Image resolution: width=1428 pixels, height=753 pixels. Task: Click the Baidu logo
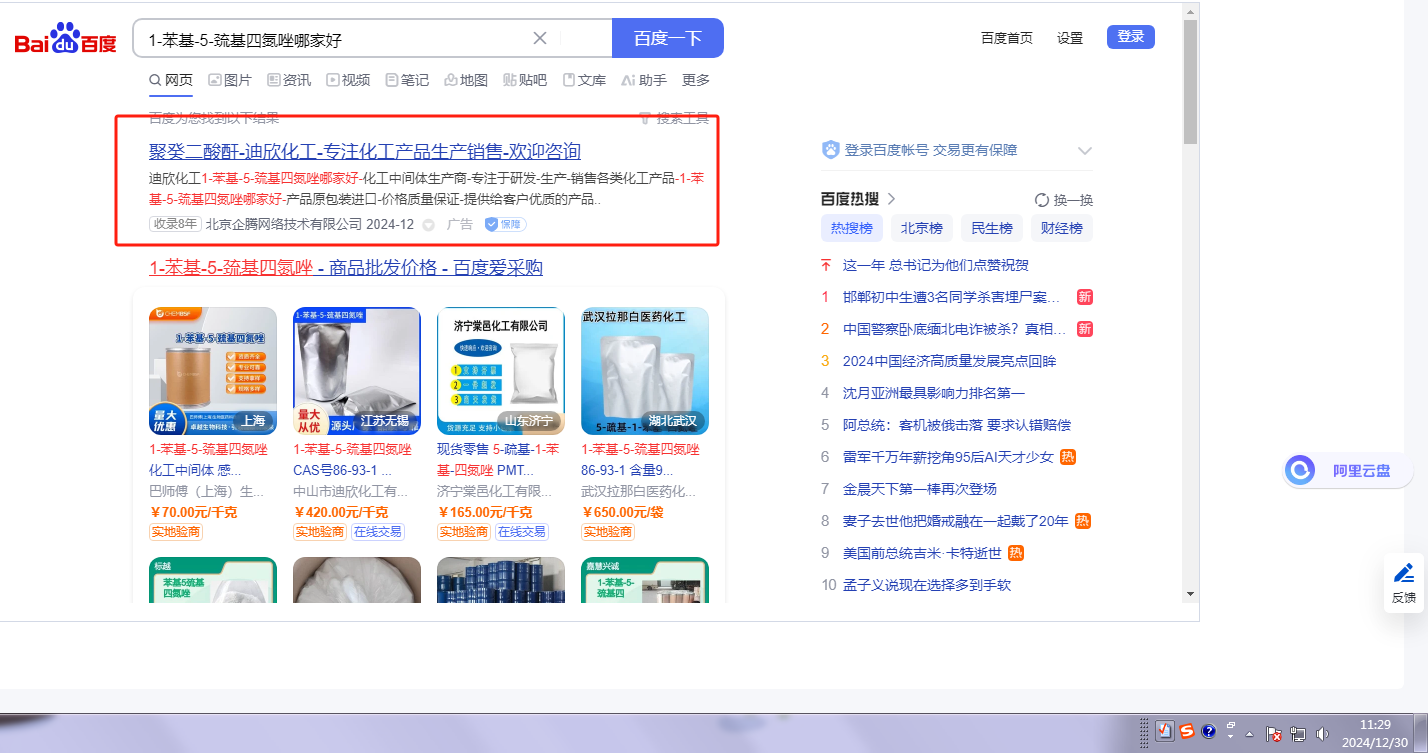65,40
